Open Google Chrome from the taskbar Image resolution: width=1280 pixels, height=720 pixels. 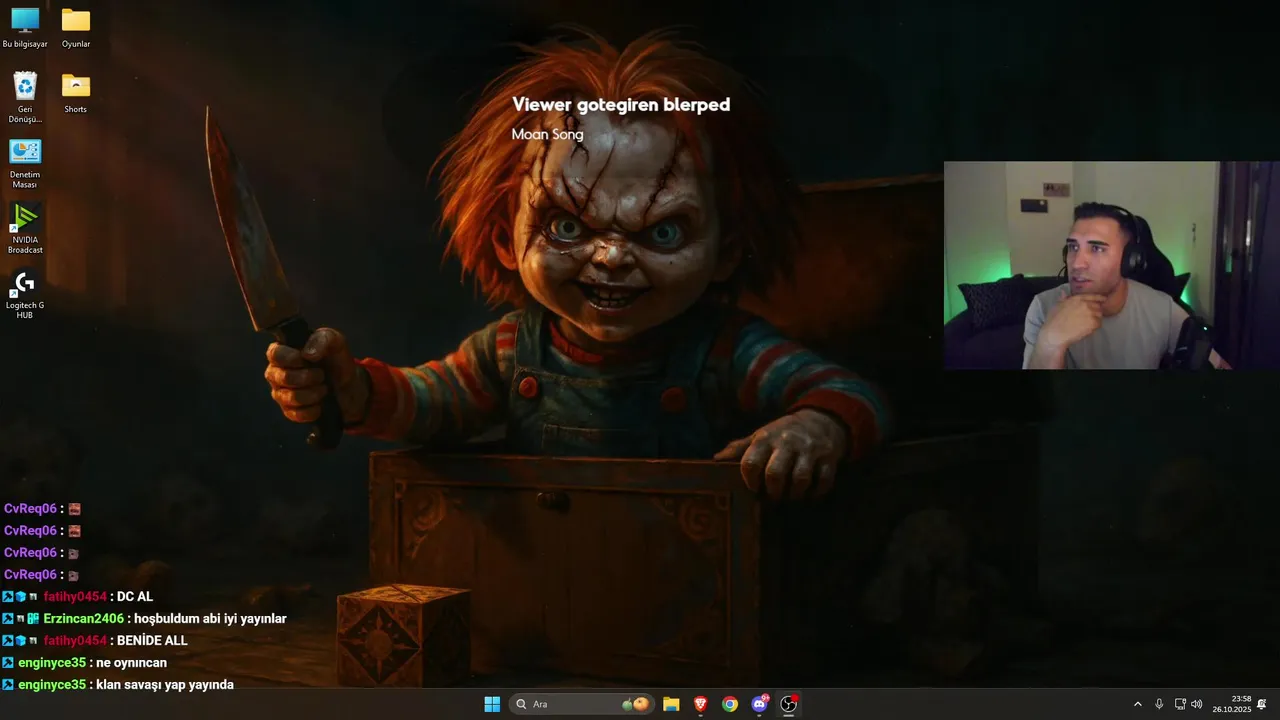(730, 704)
